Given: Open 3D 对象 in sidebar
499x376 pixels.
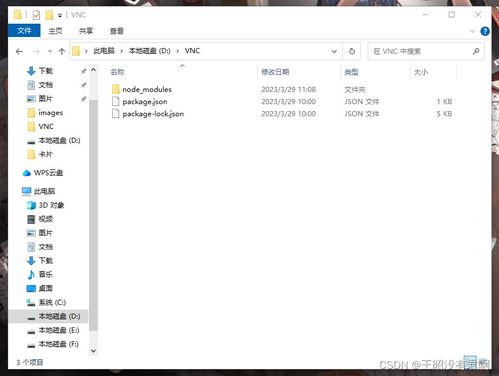Looking at the screenshot, I should 51,205.
